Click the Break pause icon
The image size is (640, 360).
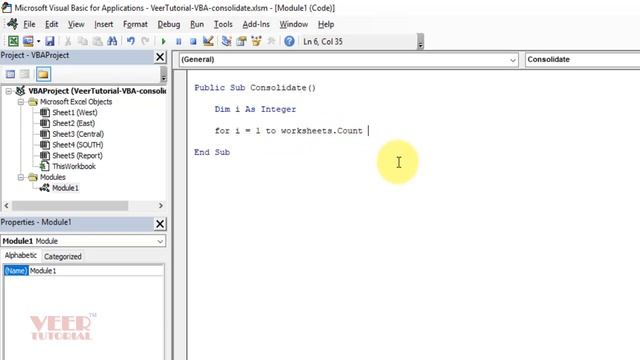[x=178, y=41]
